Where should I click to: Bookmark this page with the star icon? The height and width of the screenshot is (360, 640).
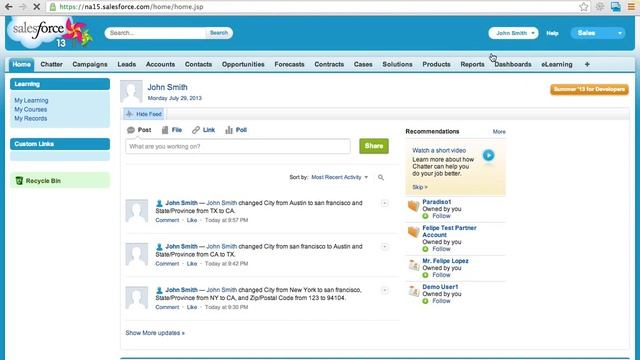(584, 7)
